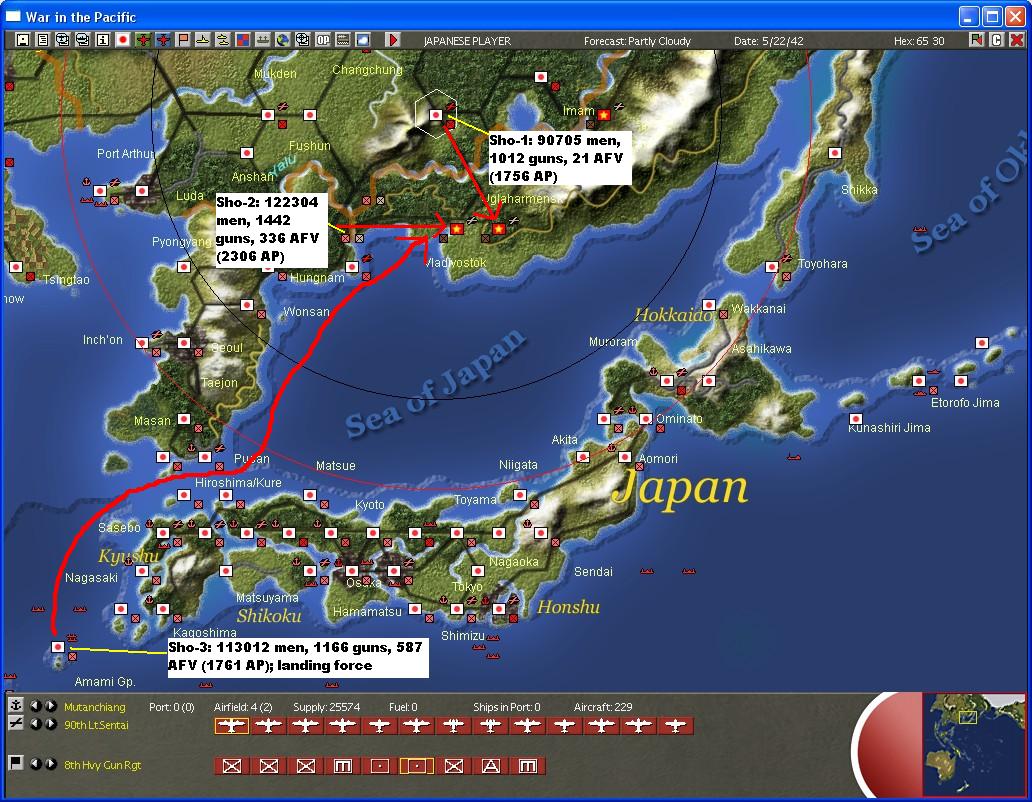Viewport: 1032px width, 802px height.
Task: Go to previous base with Mutanchiang left arrow
Action: pyautogui.click(x=36, y=706)
